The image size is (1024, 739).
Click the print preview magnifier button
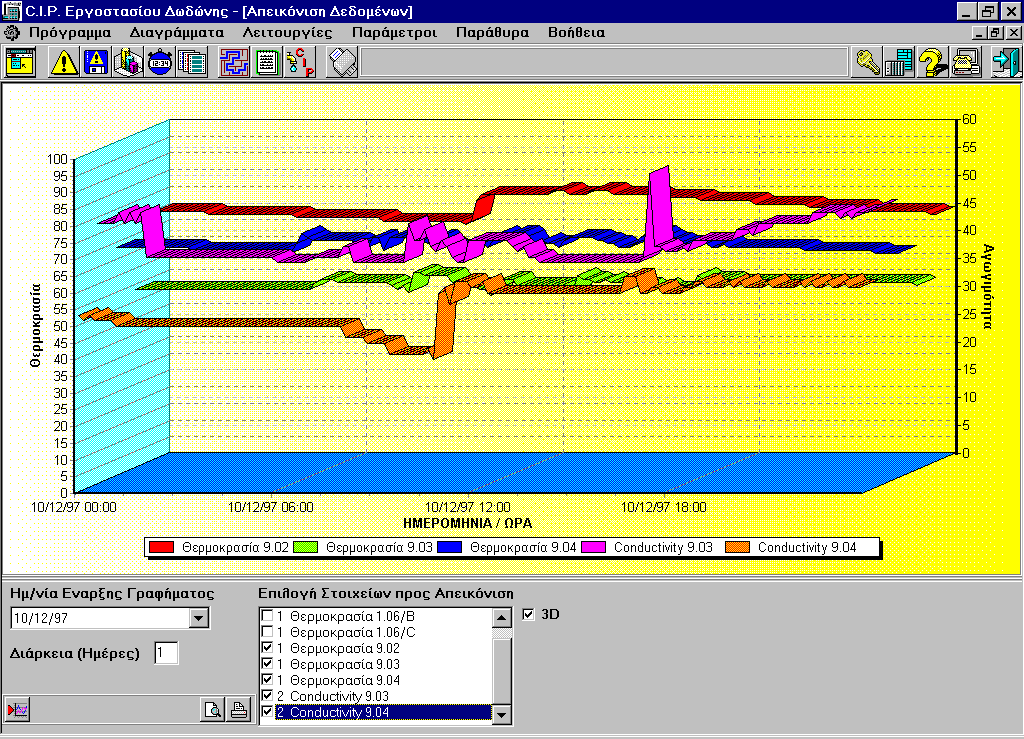[213, 711]
